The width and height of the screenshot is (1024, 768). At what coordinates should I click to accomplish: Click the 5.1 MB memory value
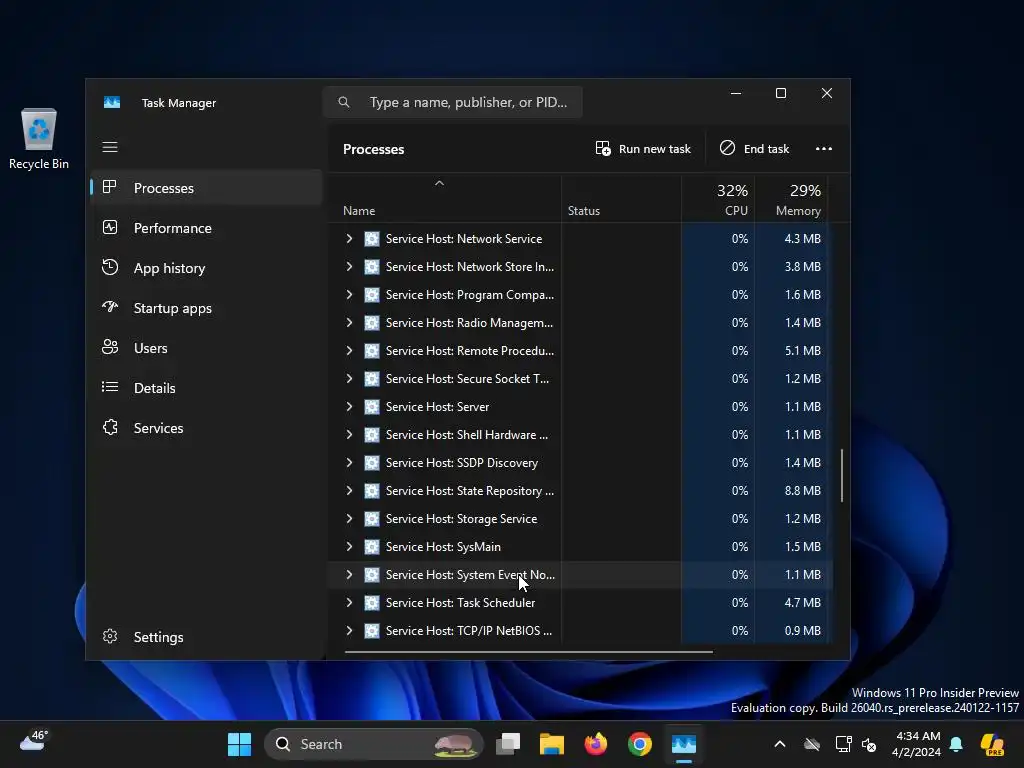pos(803,351)
